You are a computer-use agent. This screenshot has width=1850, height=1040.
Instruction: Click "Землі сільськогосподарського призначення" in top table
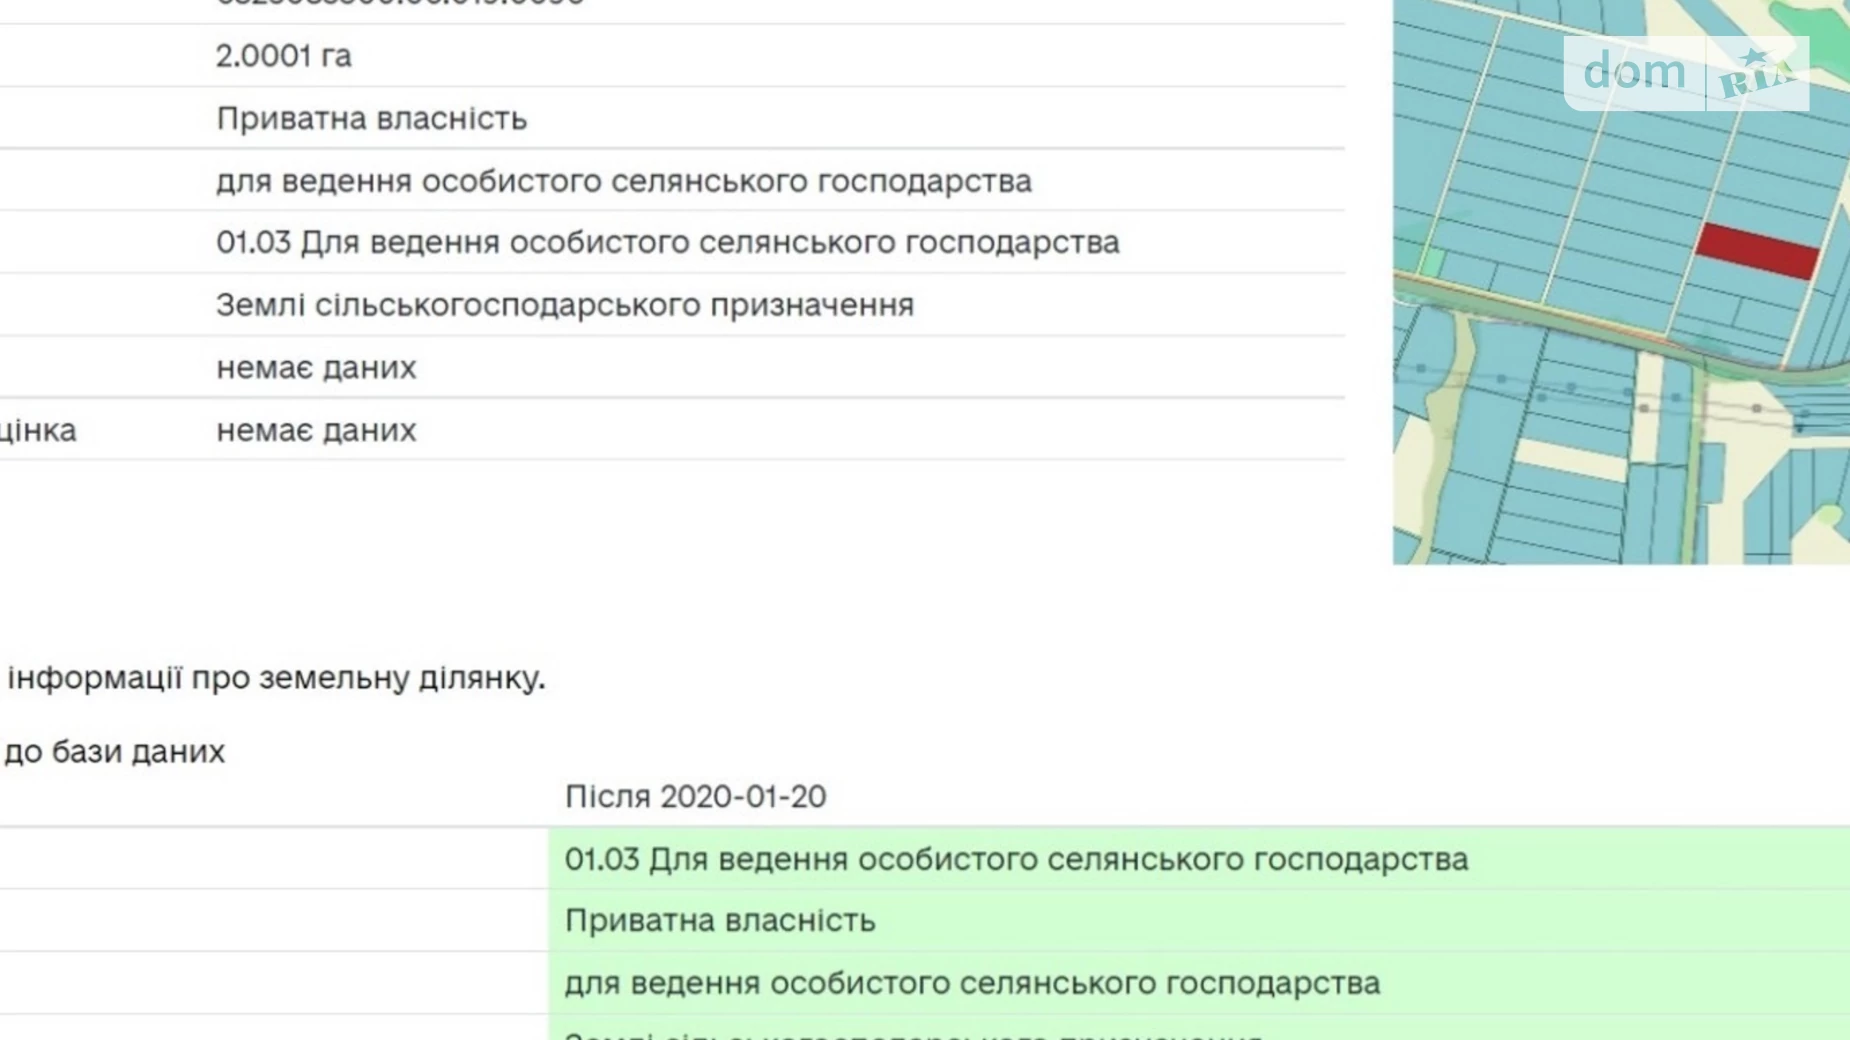pyautogui.click(x=565, y=305)
